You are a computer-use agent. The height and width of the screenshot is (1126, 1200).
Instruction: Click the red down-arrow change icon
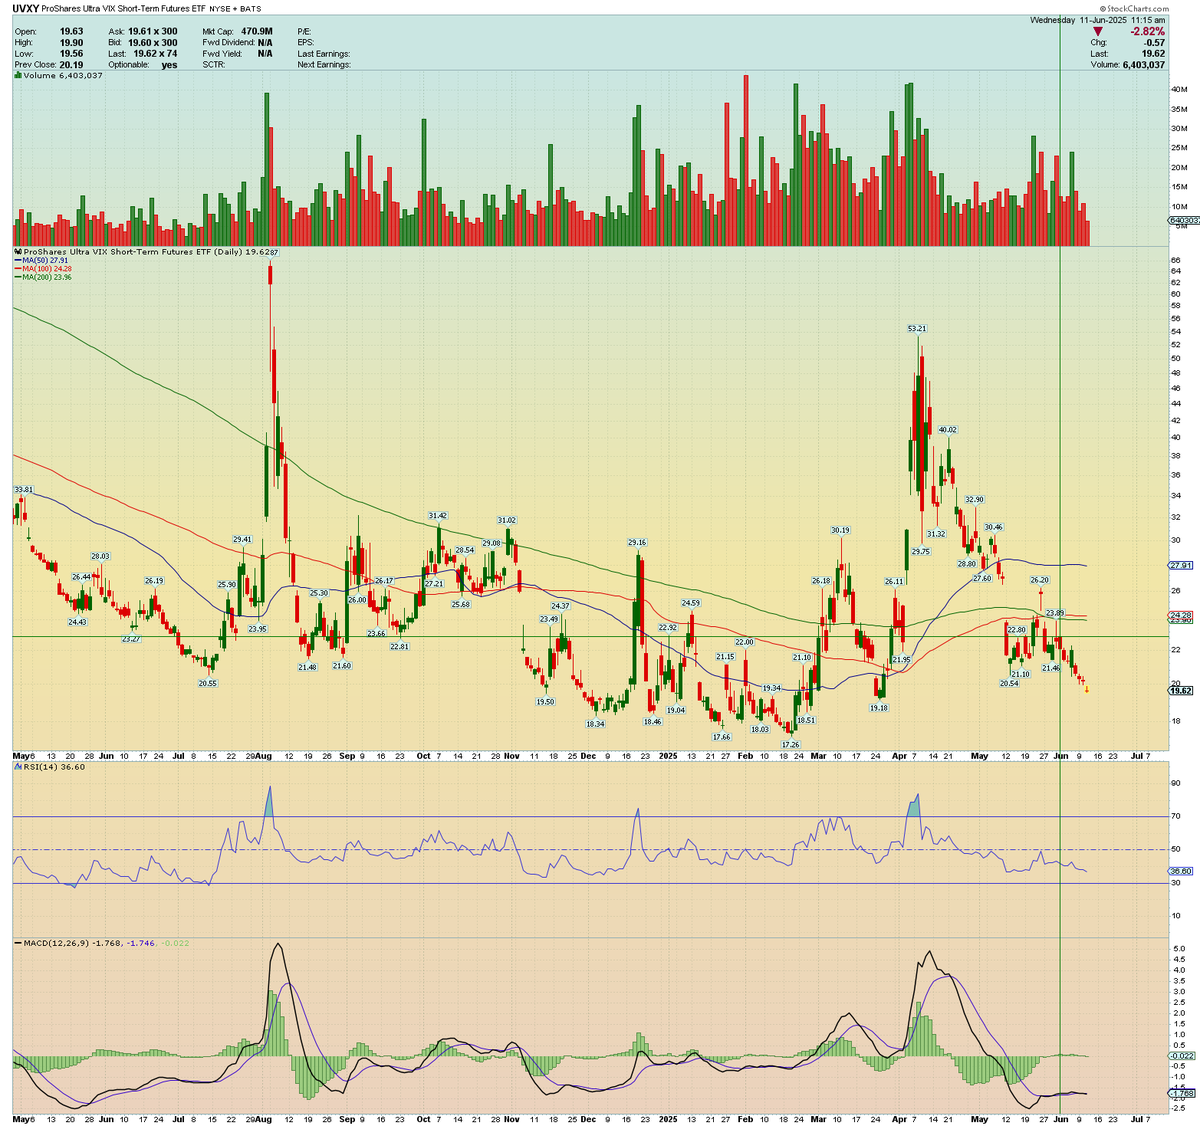1098,32
